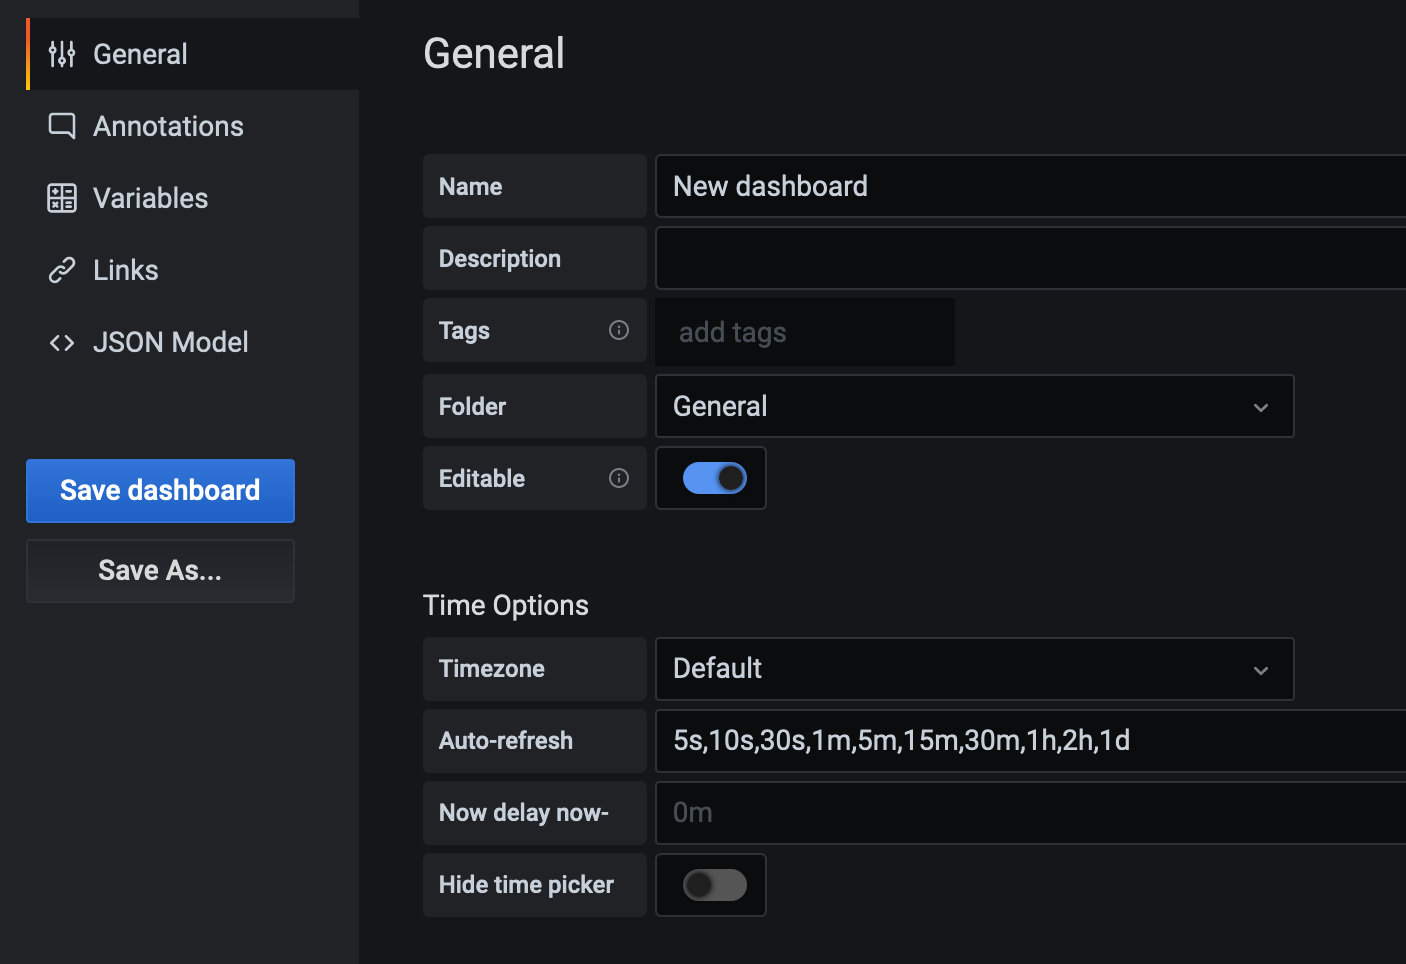Click the Save dashboard button

pyautogui.click(x=160, y=491)
